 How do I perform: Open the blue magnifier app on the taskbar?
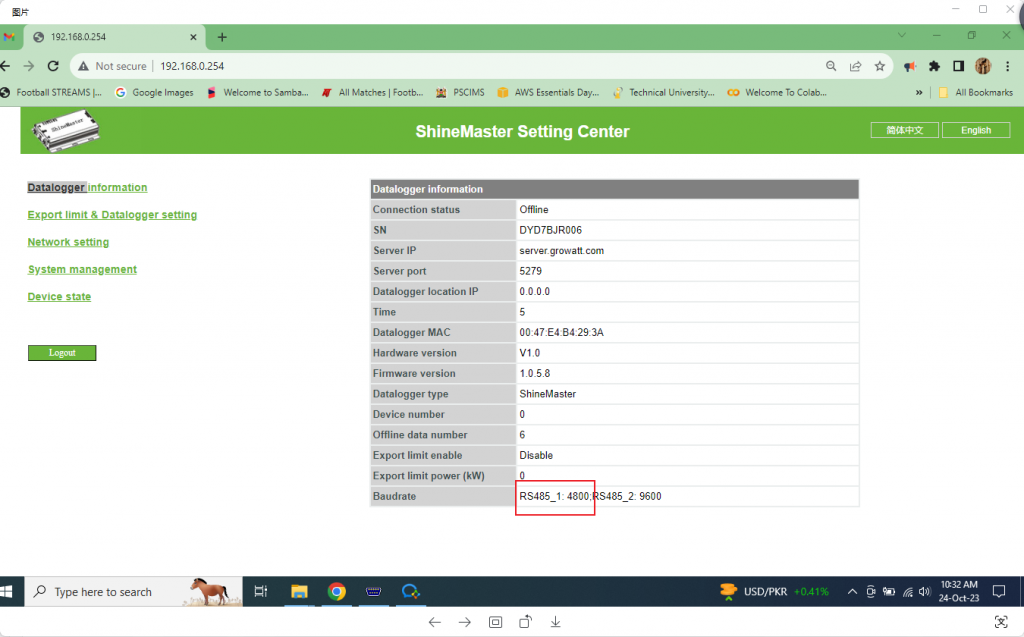[410, 591]
